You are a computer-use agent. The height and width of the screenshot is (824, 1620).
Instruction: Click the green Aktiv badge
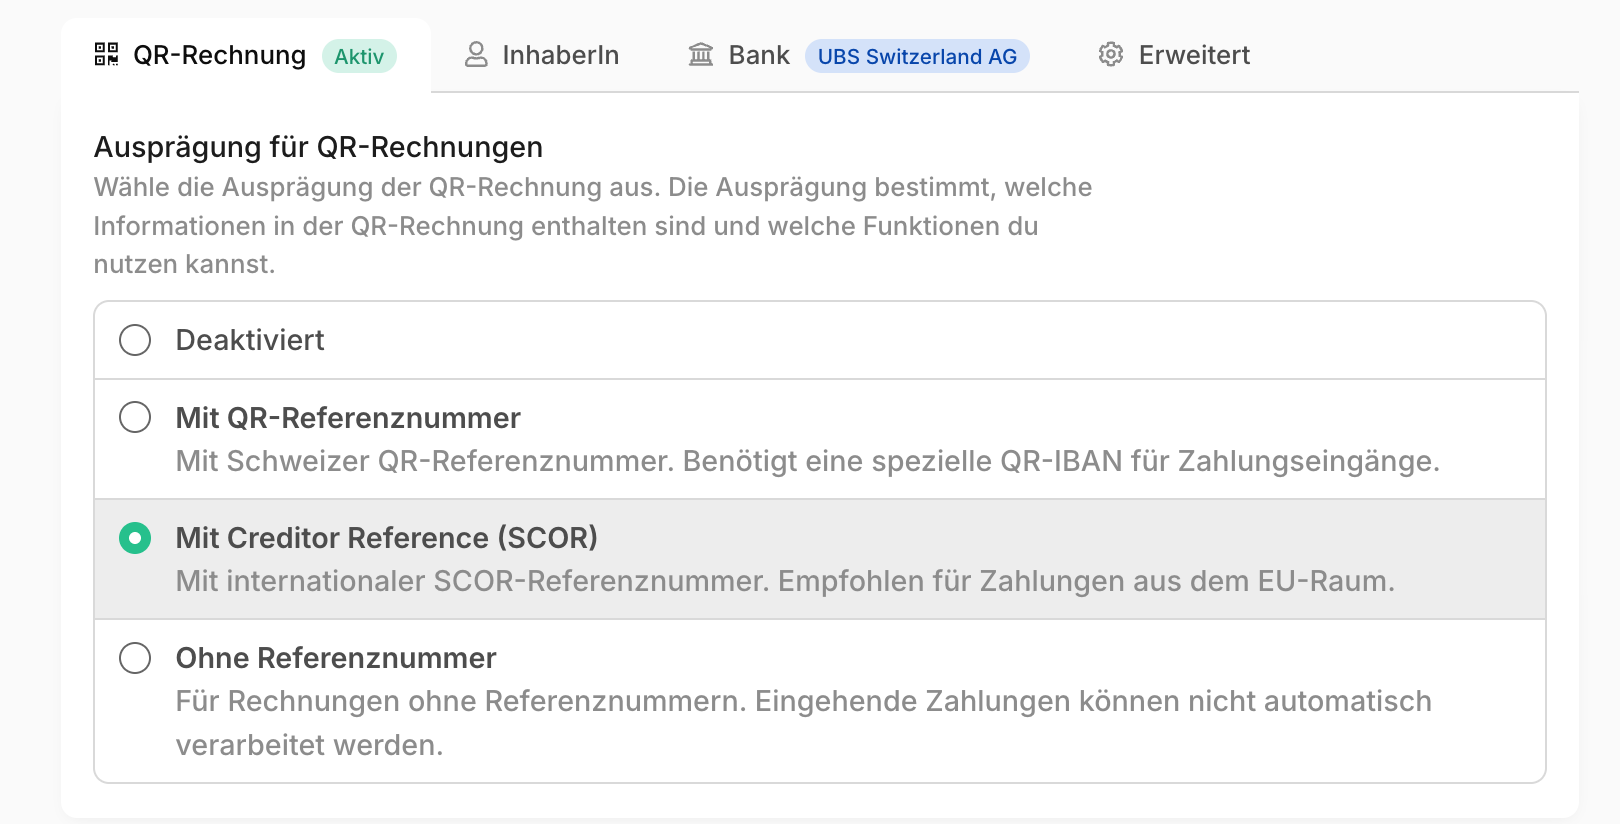[359, 56]
